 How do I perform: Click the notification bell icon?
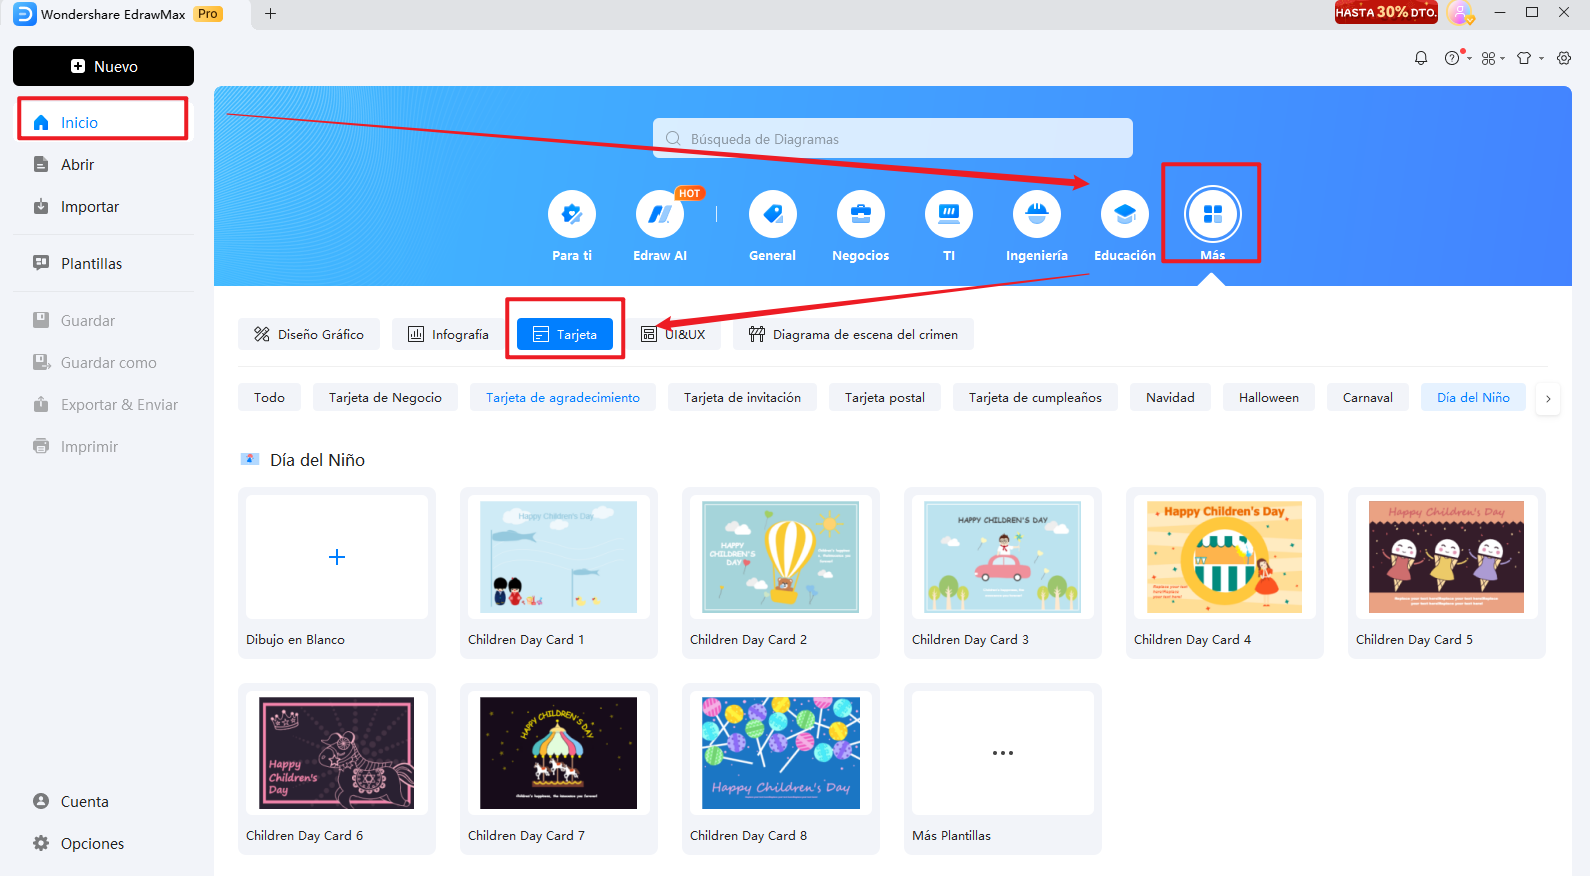click(1420, 58)
